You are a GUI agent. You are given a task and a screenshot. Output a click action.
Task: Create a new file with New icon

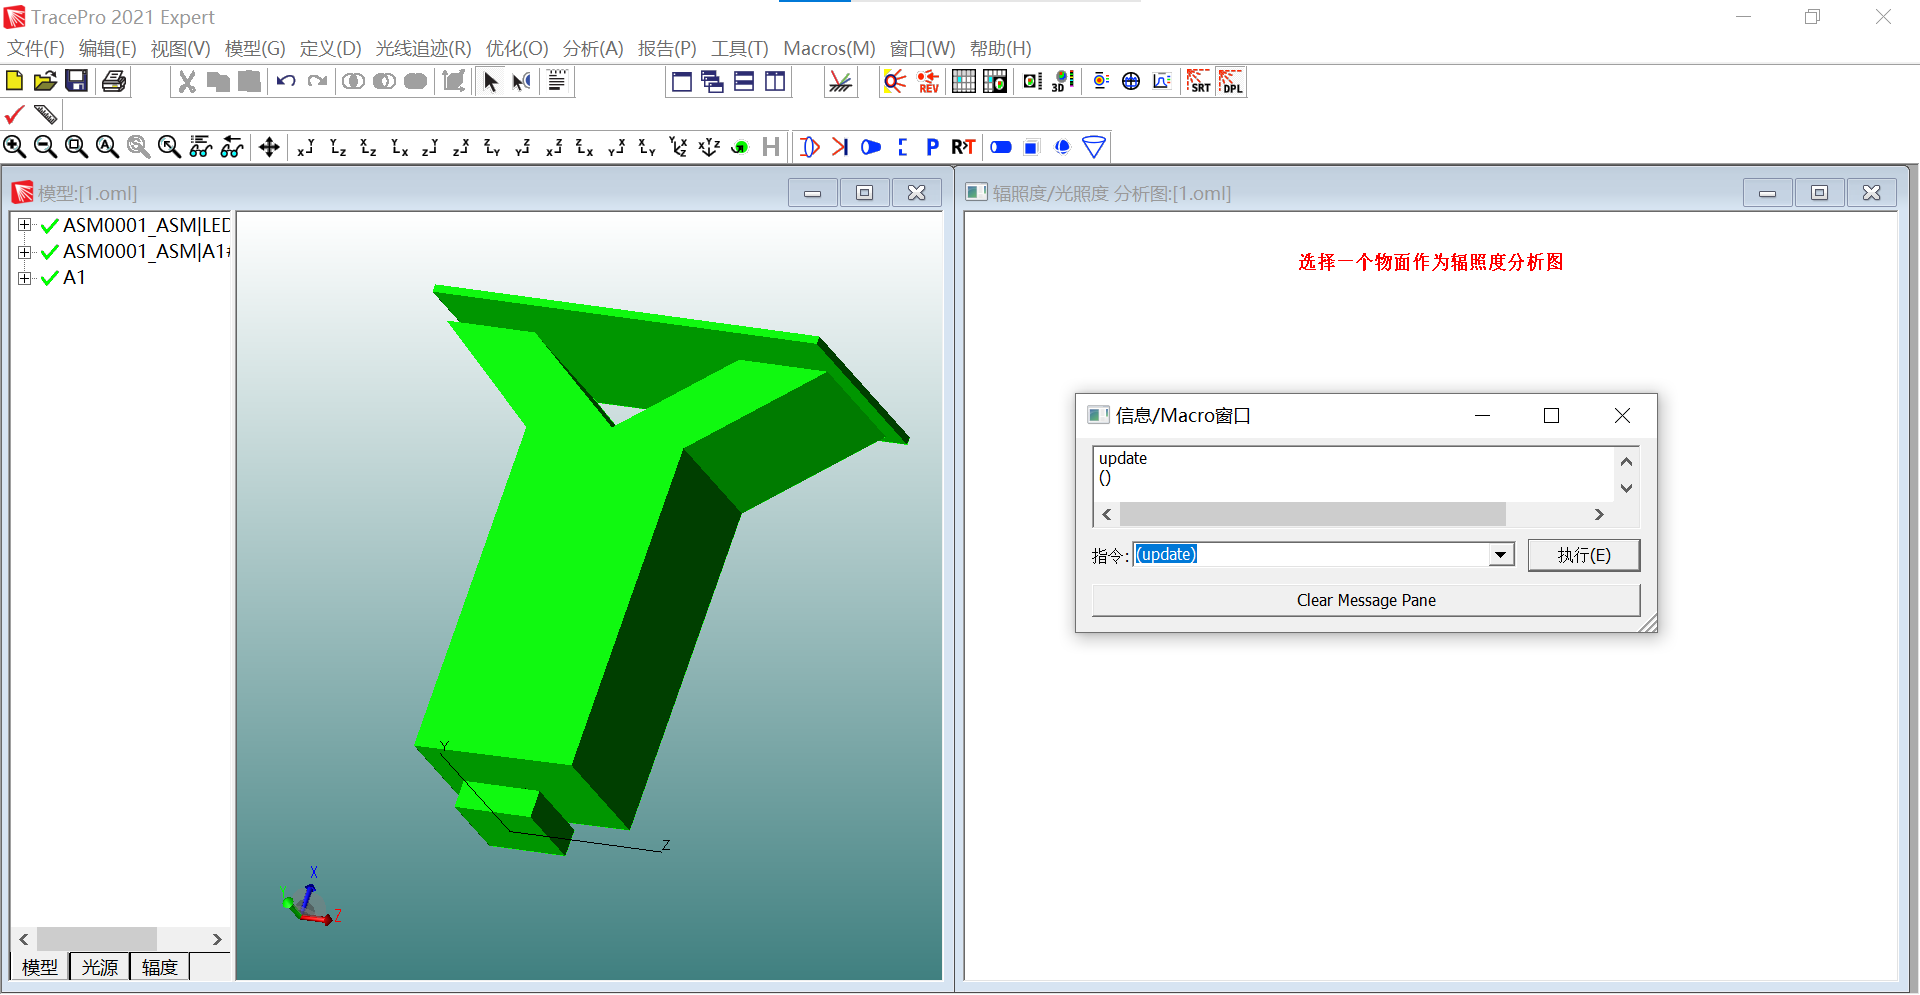pos(15,81)
